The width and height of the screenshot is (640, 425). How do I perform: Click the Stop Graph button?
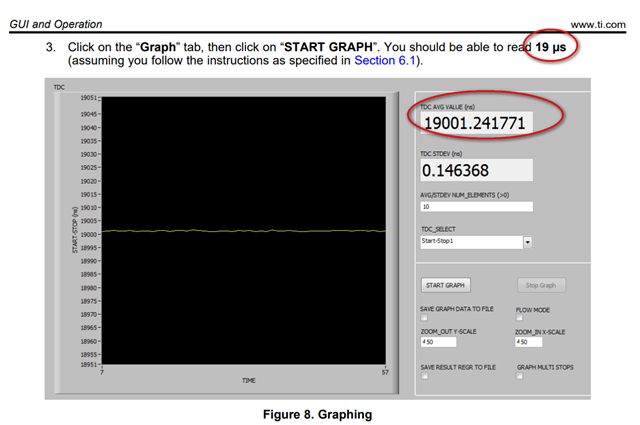[x=541, y=285]
